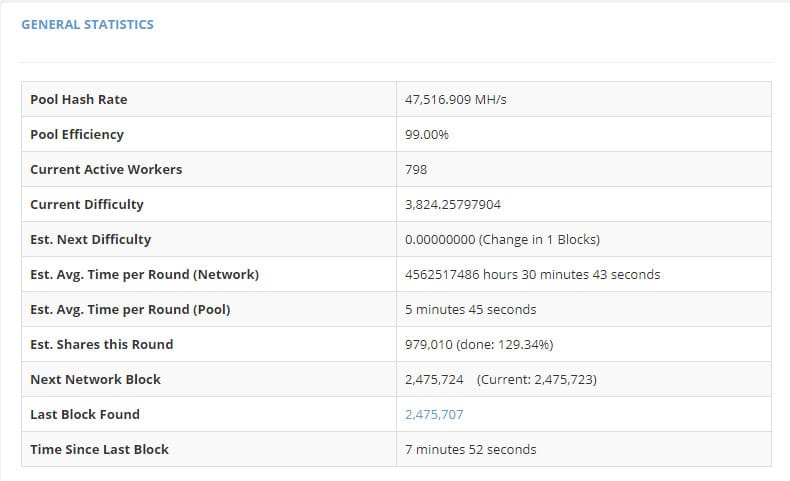
Task: Open the Last Block Found link 2,475,707
Action: click(x=434, y=414)
